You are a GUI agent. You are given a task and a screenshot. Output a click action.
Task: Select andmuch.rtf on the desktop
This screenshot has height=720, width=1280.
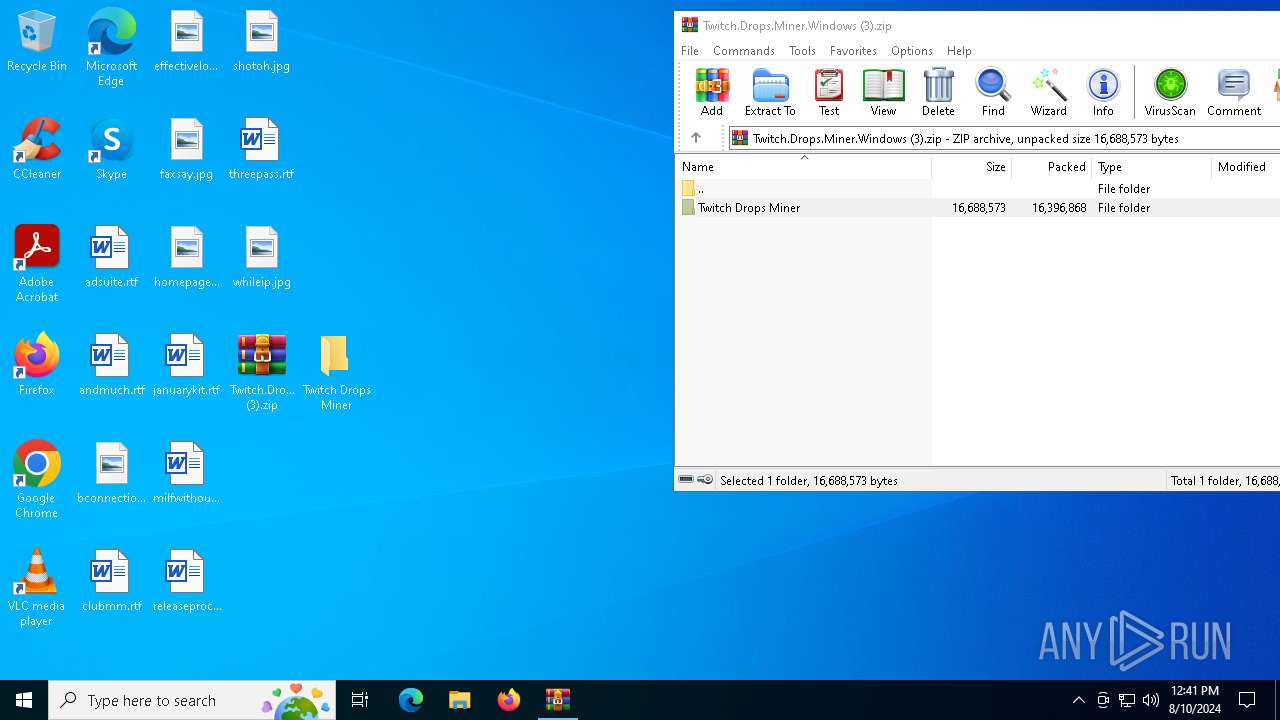111,365
